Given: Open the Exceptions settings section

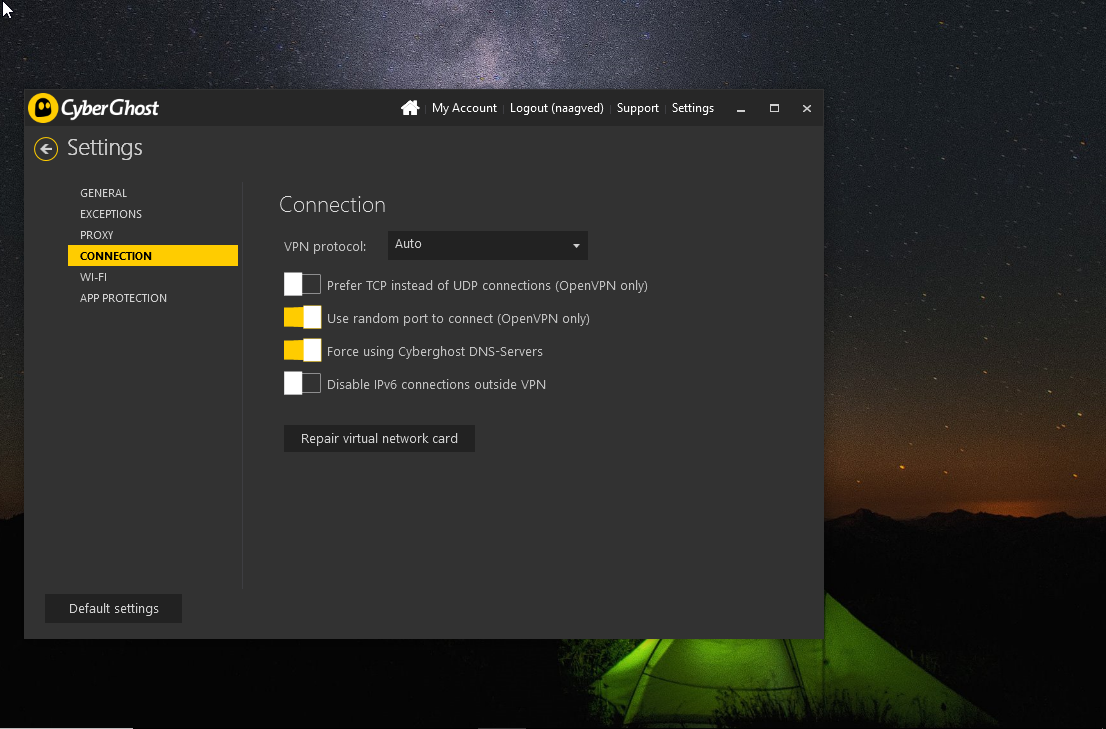Looking at the screenshot, I should coord(111,214).
